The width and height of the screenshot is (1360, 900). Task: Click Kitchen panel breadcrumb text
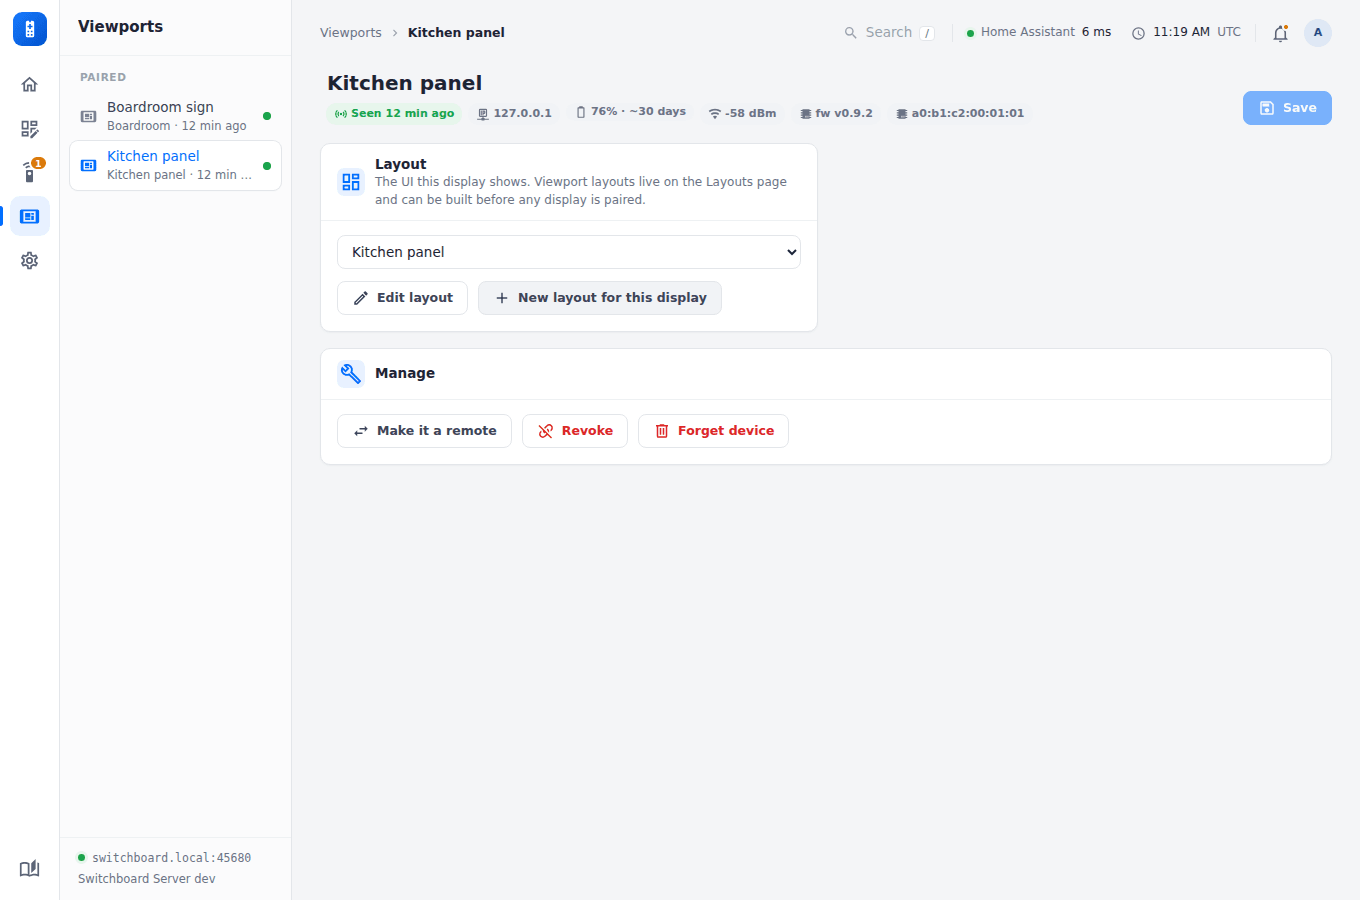[456, 33]
